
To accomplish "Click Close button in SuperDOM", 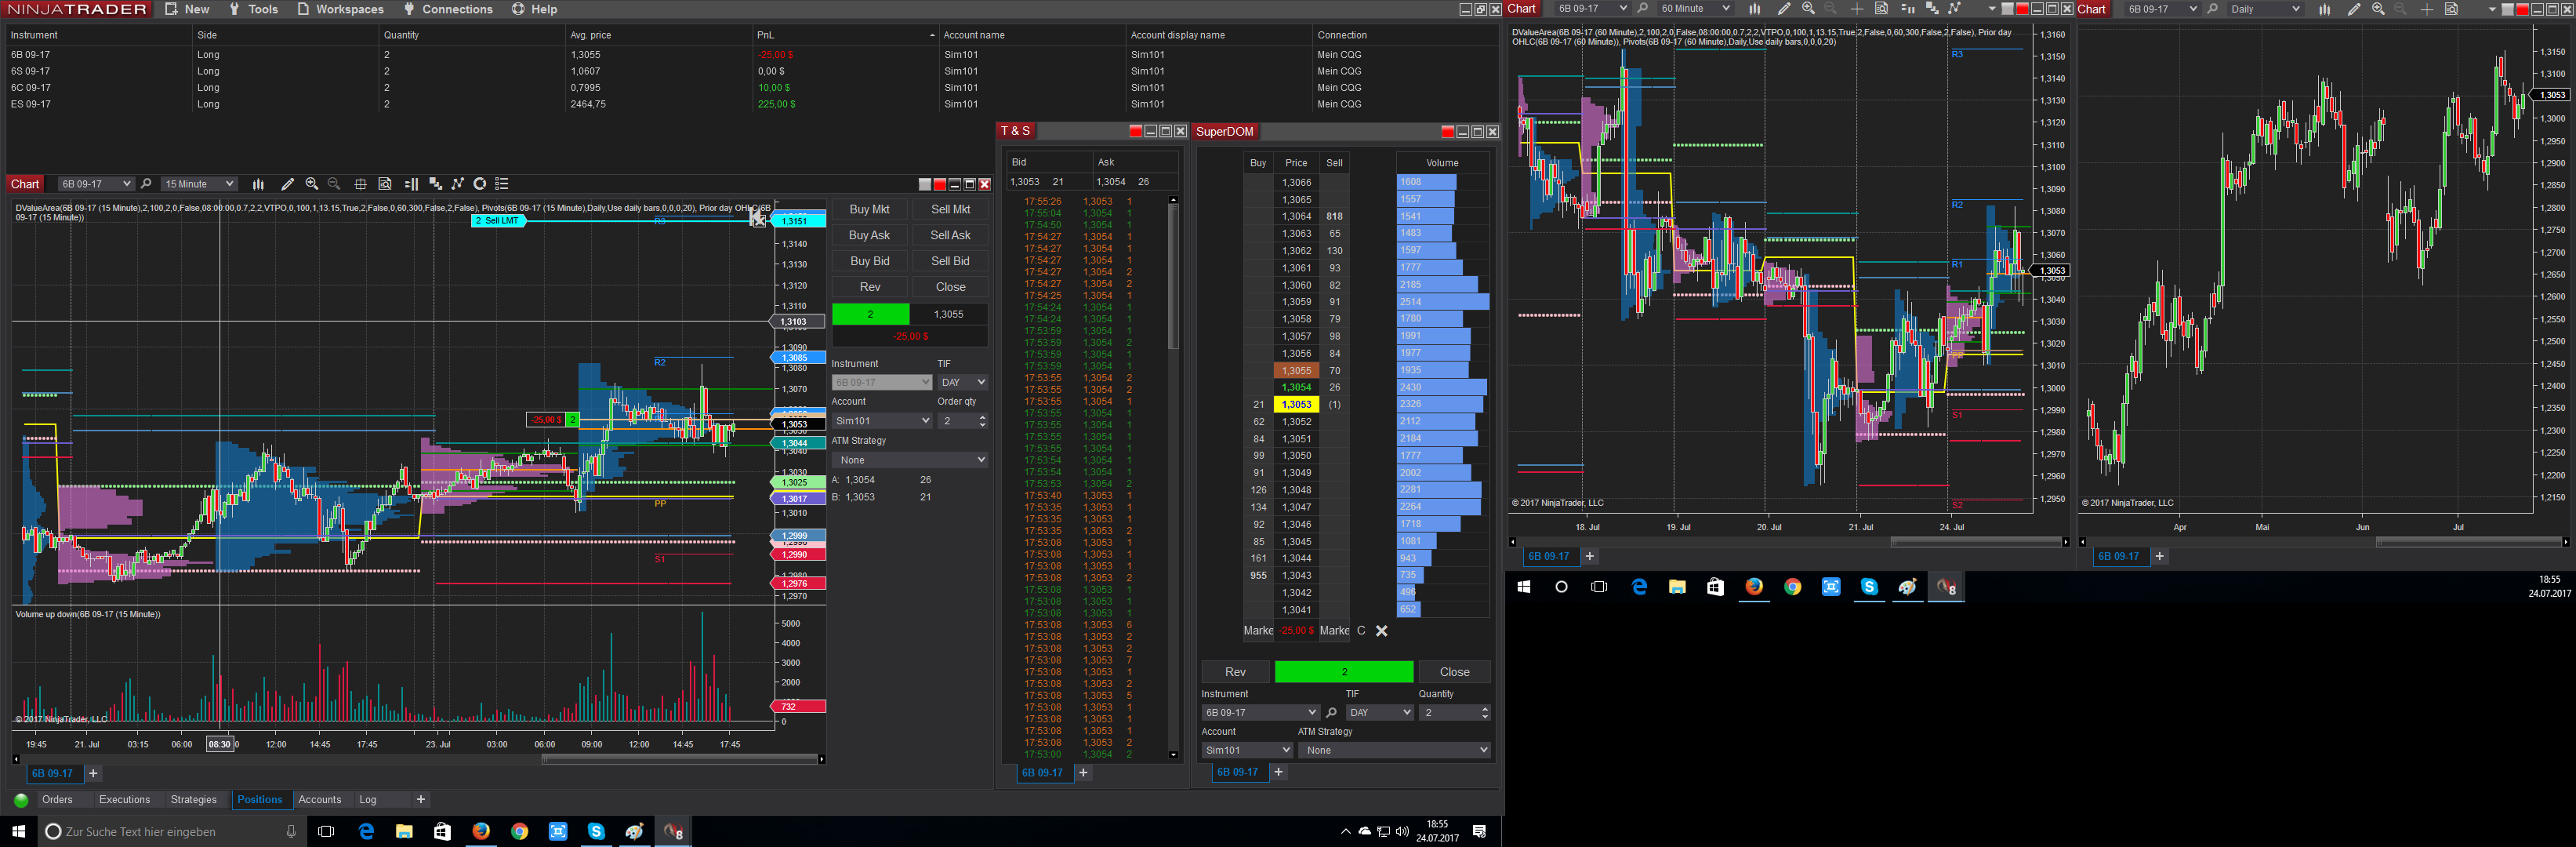I will (1454, 672).
